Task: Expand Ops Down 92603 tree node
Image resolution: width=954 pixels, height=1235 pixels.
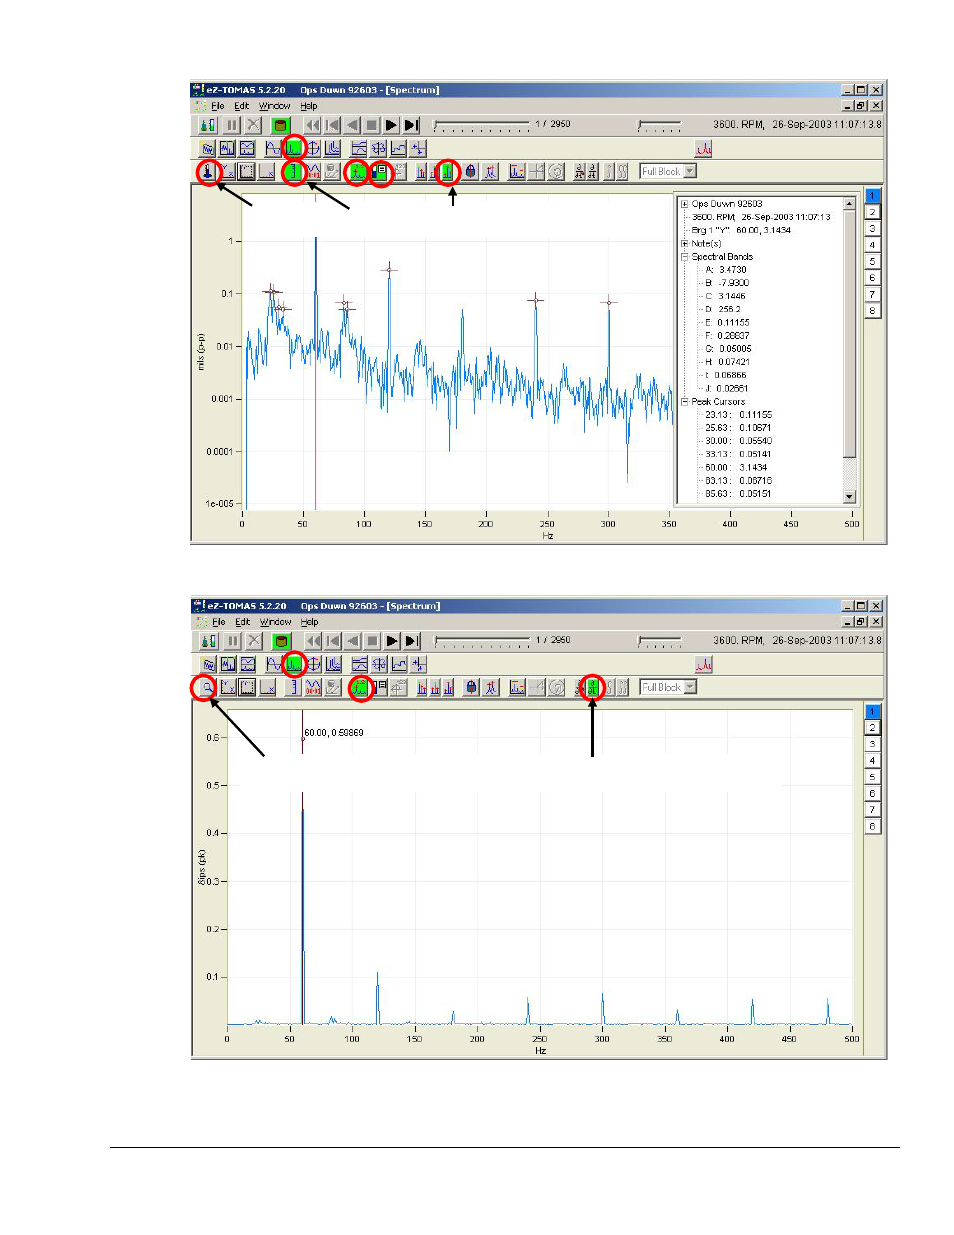Action: pos(685,204)
